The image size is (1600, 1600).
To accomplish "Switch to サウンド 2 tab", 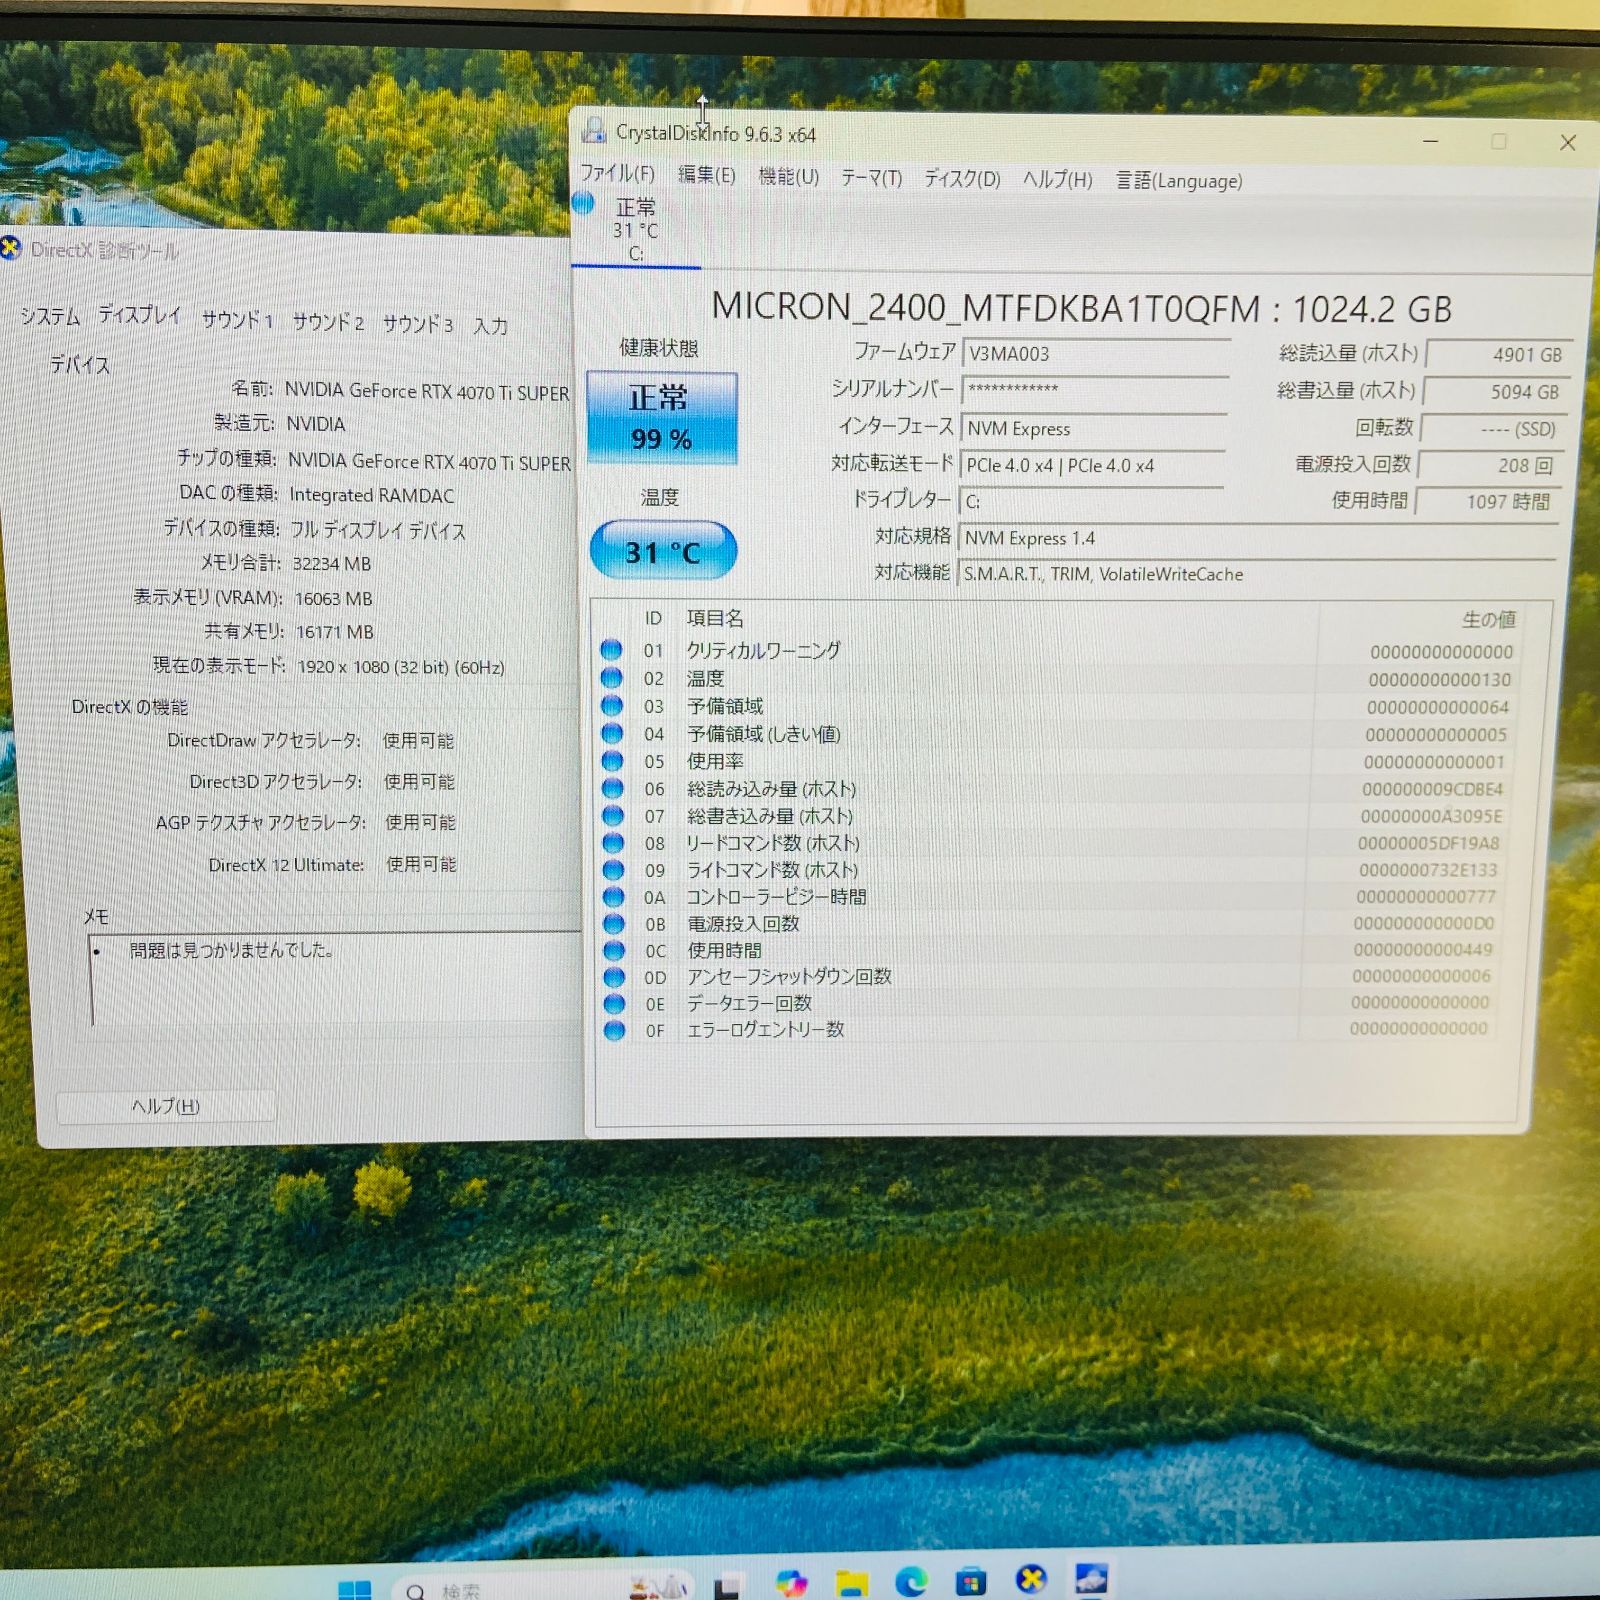I will [x=328, y=322].
